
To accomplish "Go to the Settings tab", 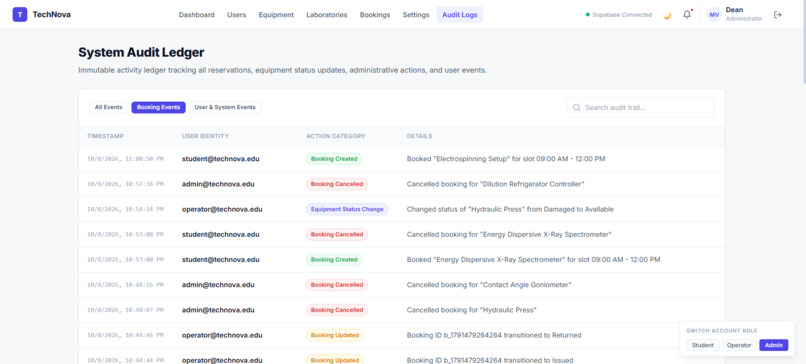I will click(x=416, y=15).
